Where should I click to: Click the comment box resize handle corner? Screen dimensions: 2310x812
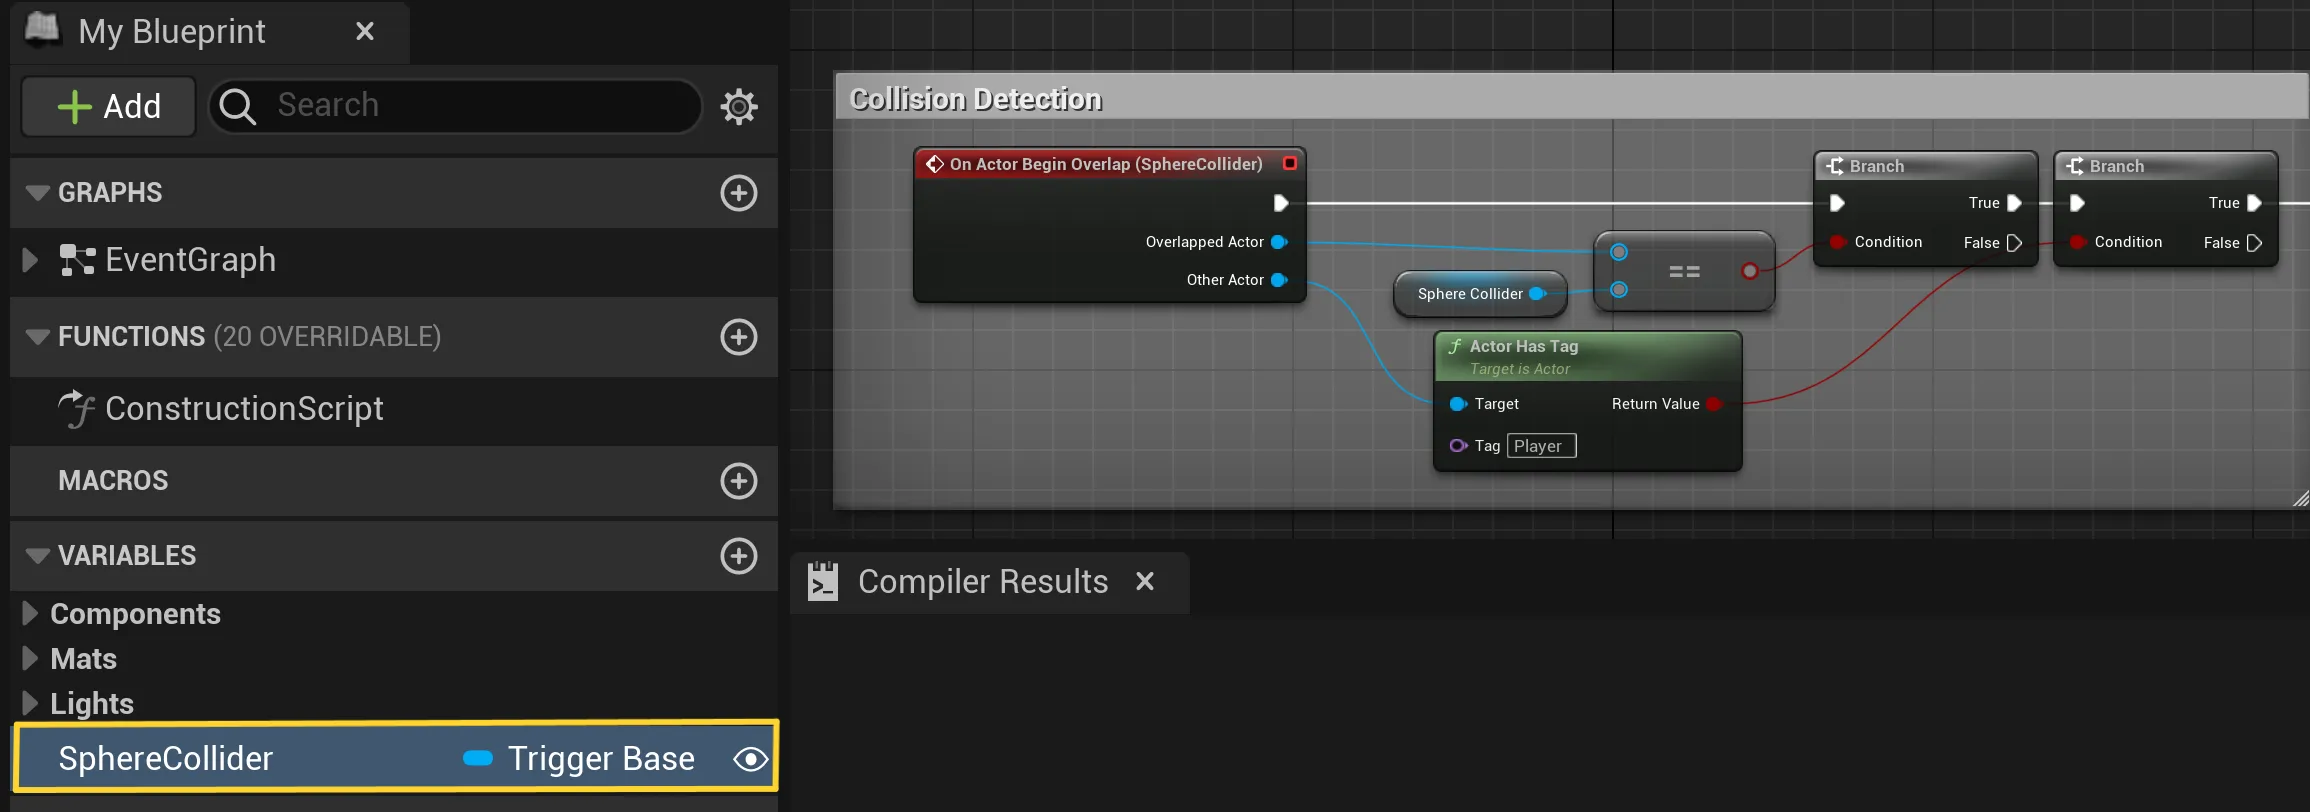click(x=2300, y=498)
